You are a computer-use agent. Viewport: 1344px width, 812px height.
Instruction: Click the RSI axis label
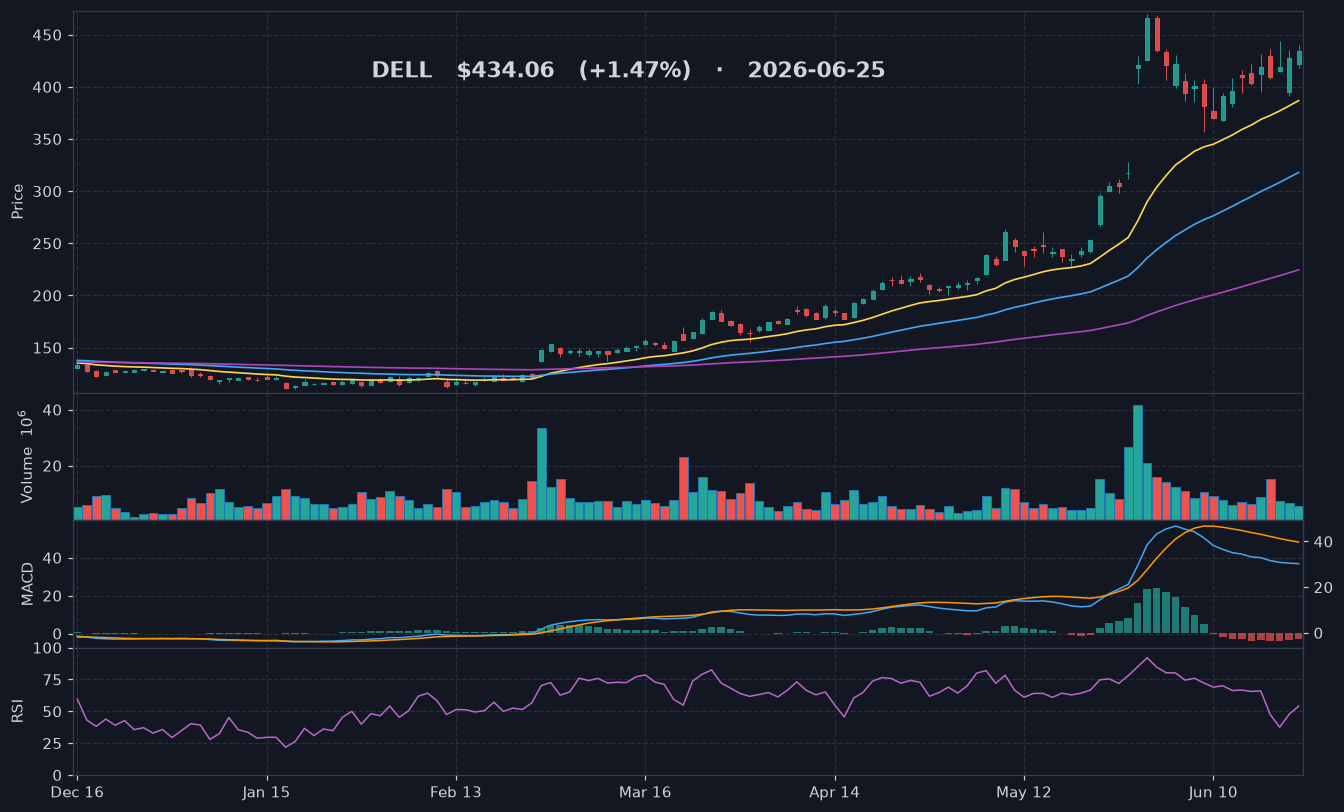17,711
